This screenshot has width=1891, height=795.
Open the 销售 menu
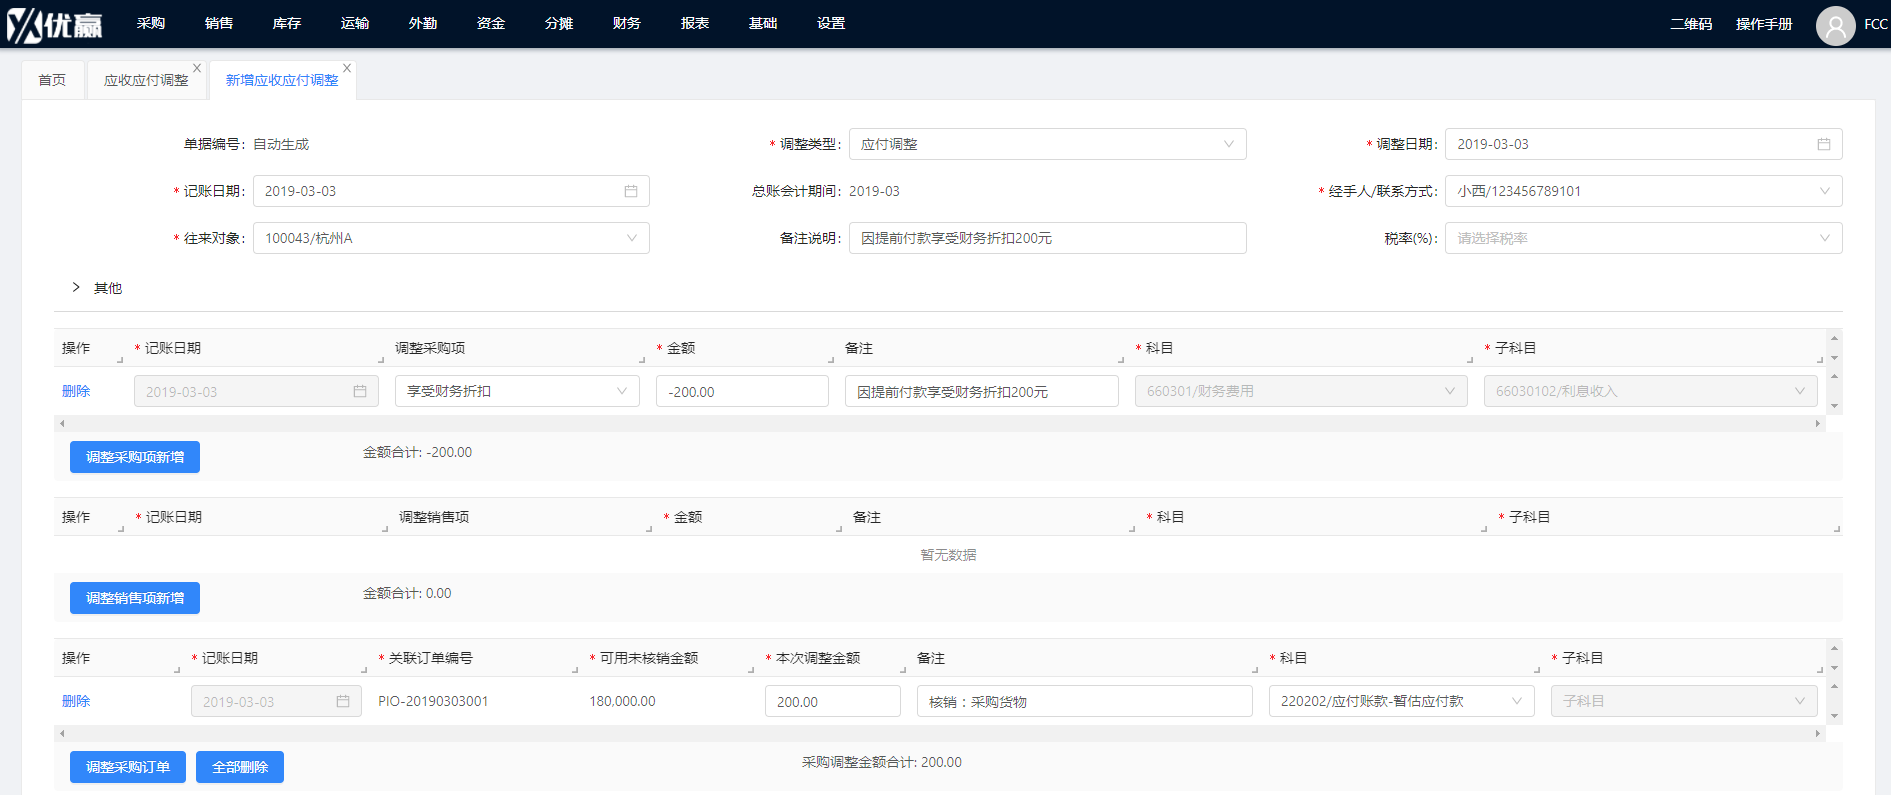tap(219, 23)
